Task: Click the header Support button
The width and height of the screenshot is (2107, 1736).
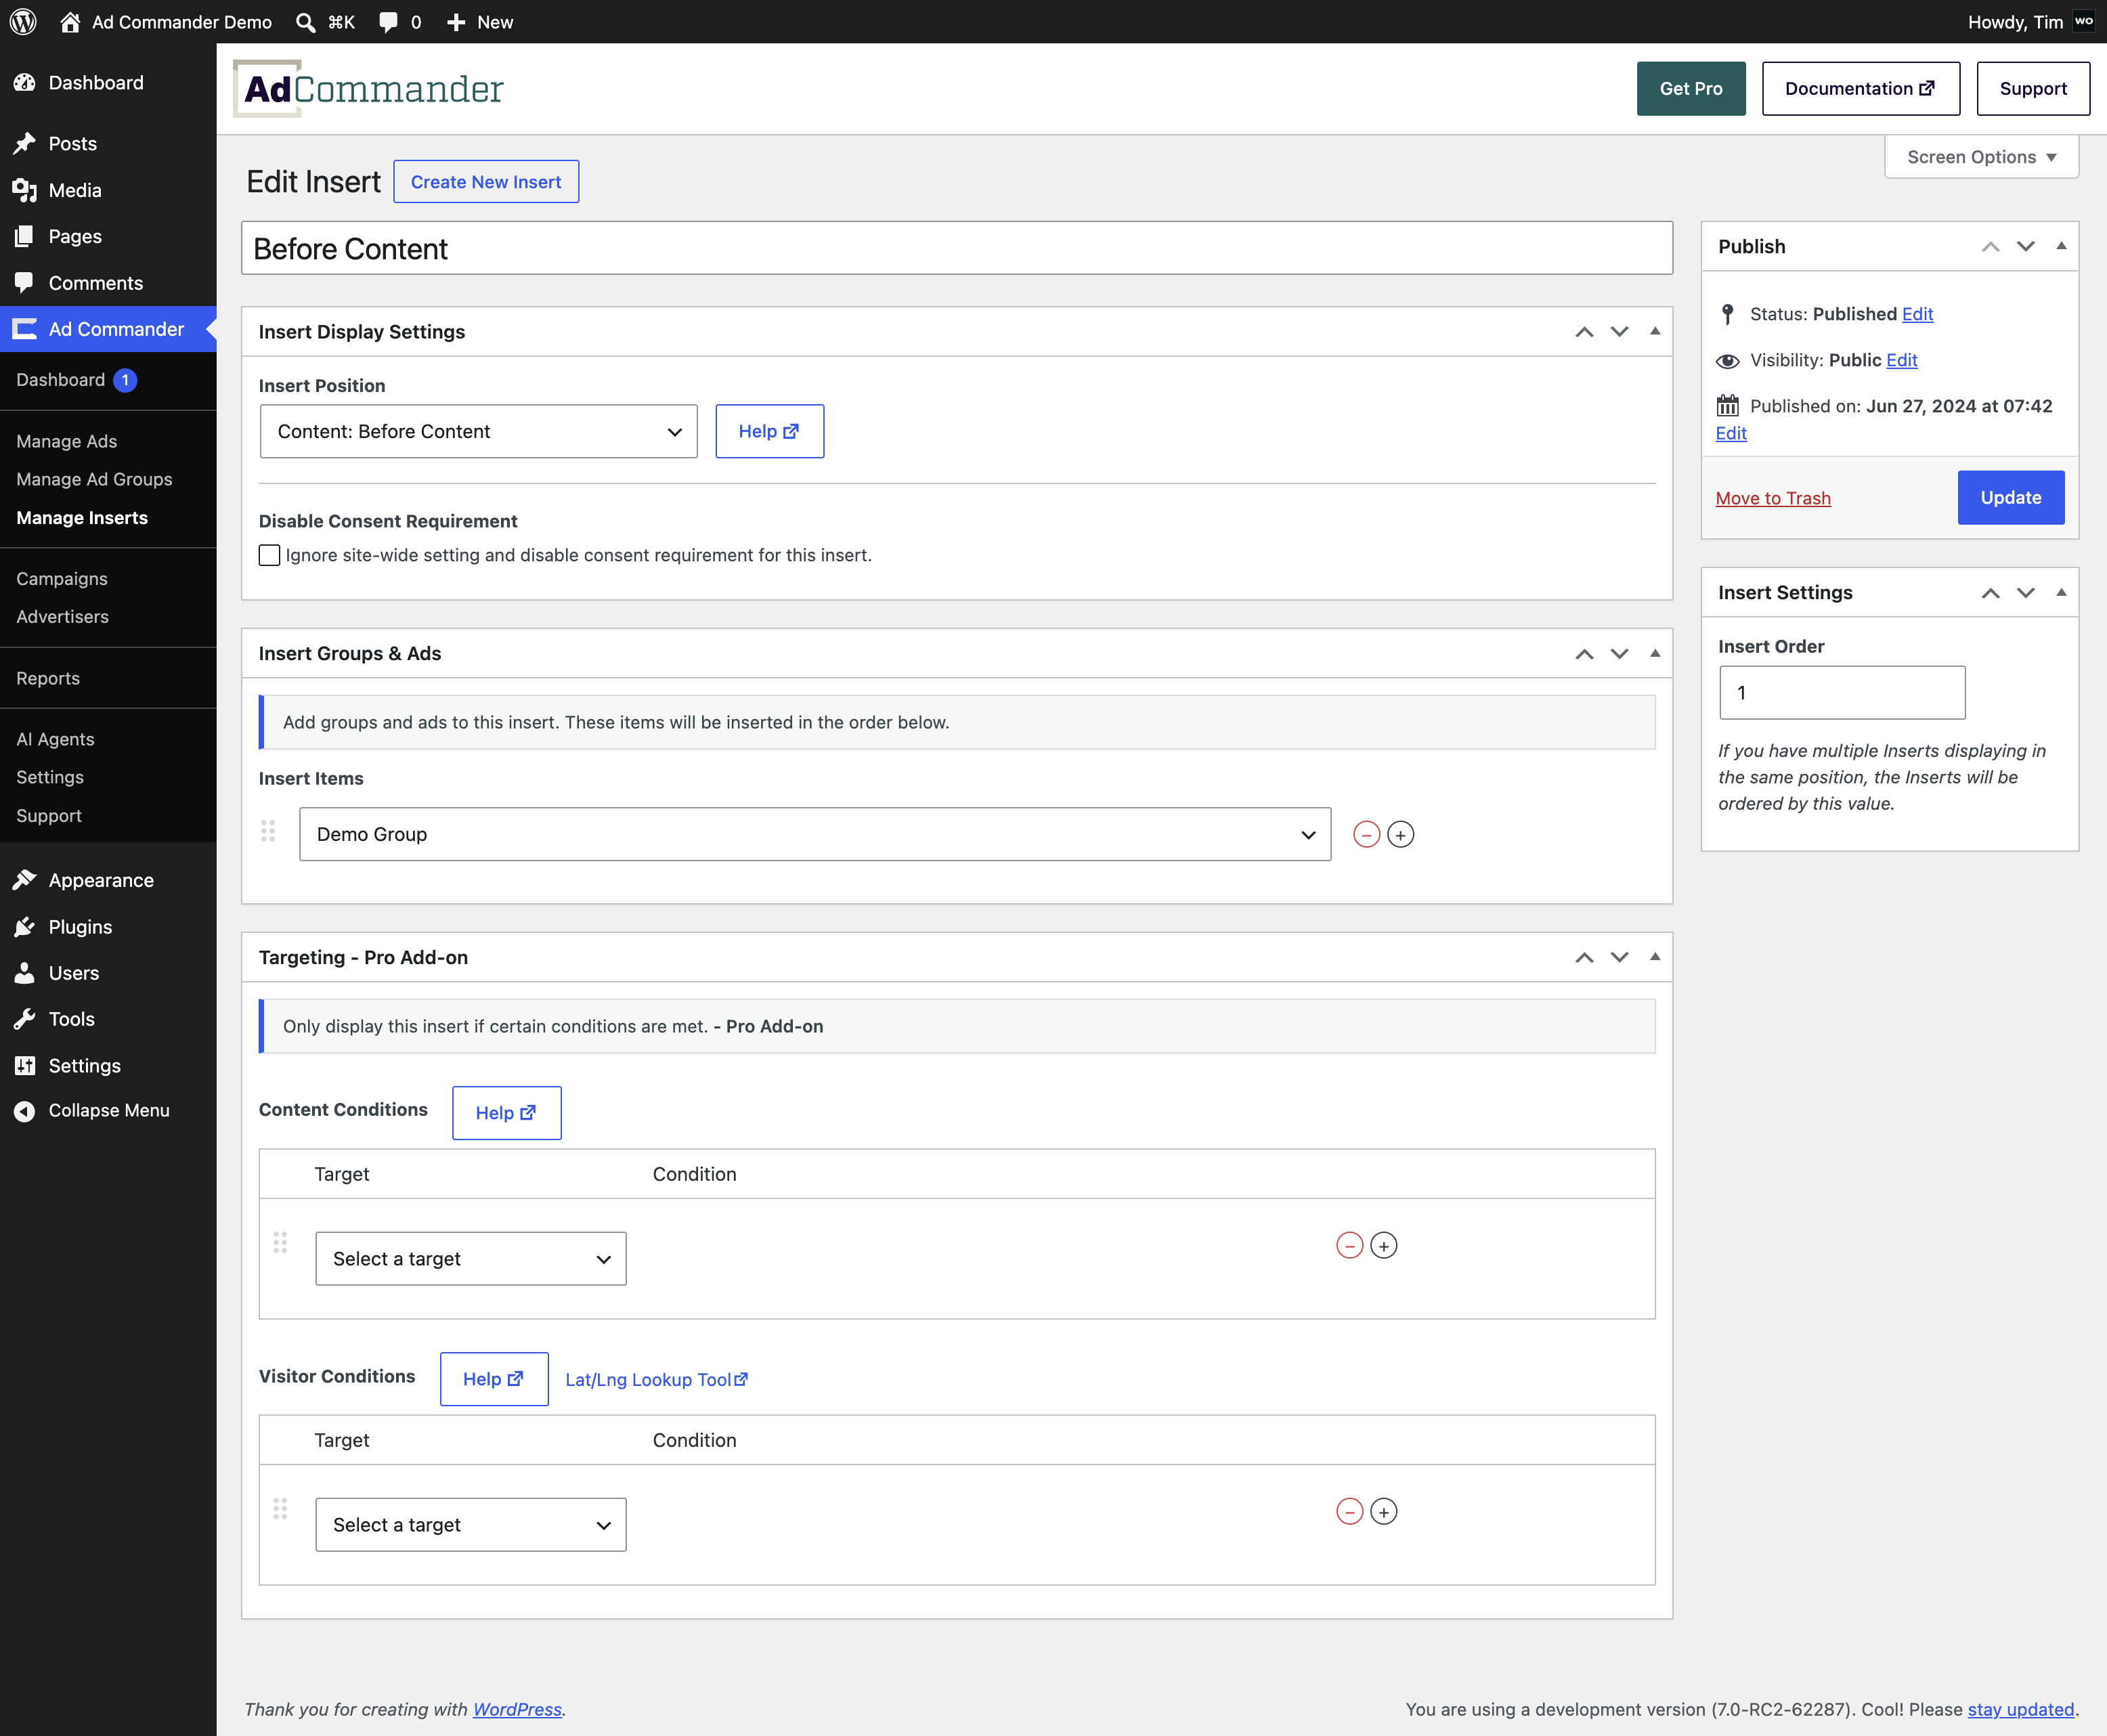Action: pyautogui.click(x=2032, y=89)
